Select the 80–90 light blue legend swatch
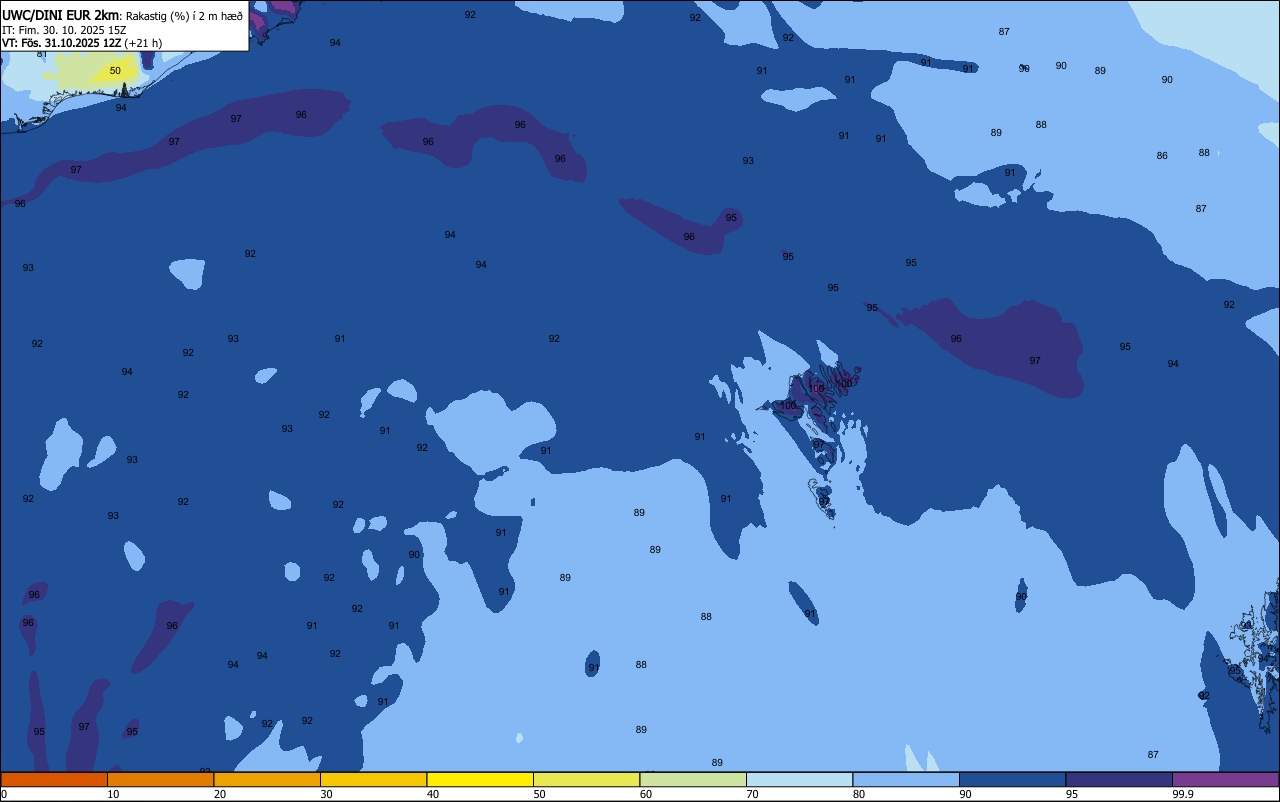This screenshot has width=1280, height=802. (x=906, y=779)
